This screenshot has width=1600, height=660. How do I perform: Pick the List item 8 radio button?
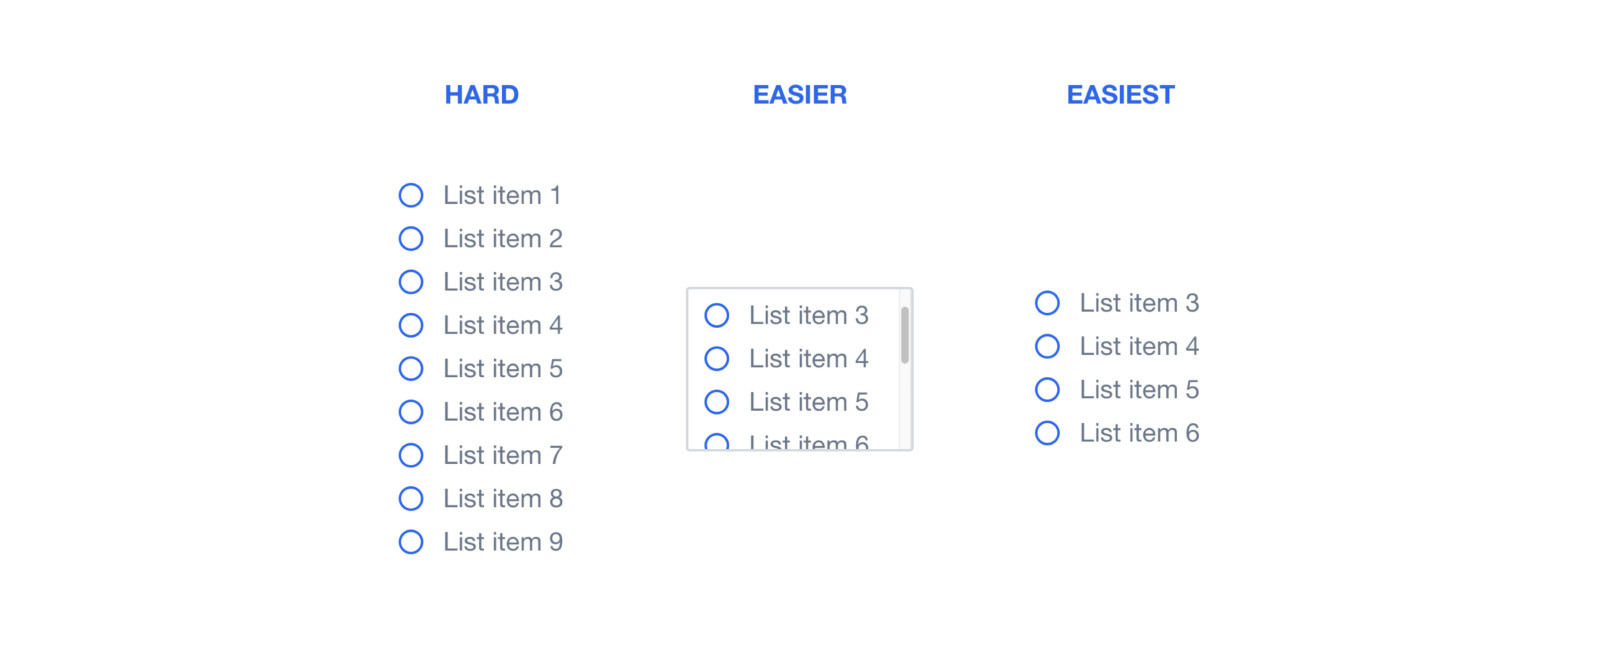(411, 499)
